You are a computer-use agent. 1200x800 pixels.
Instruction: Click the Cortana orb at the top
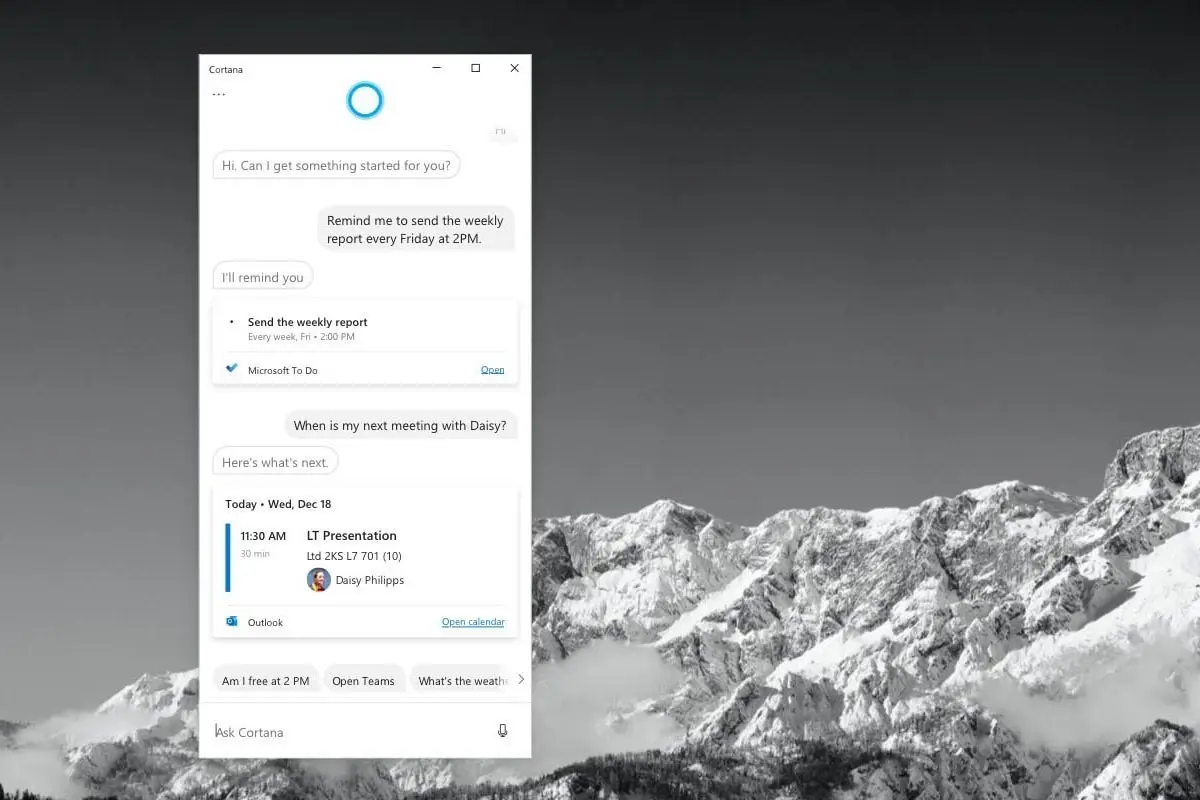coord(365,100)
